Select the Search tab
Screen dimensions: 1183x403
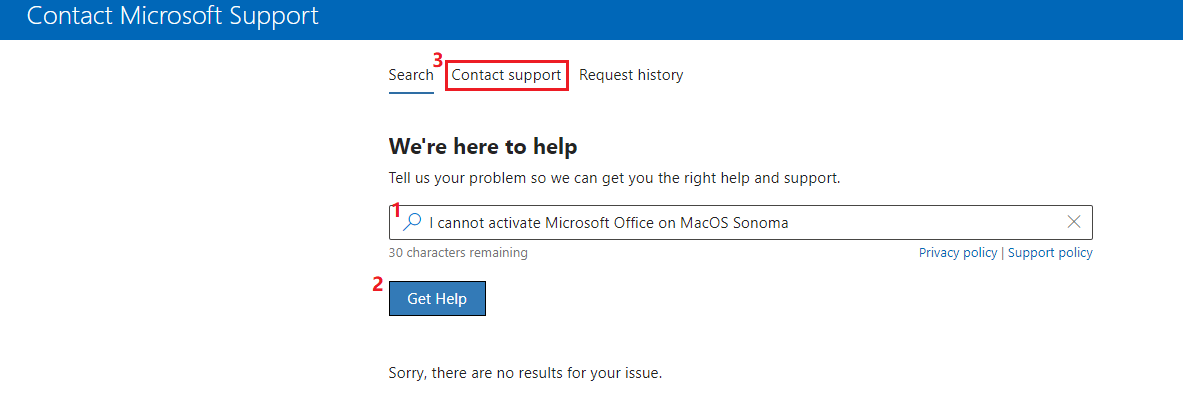tap(411, 75)
